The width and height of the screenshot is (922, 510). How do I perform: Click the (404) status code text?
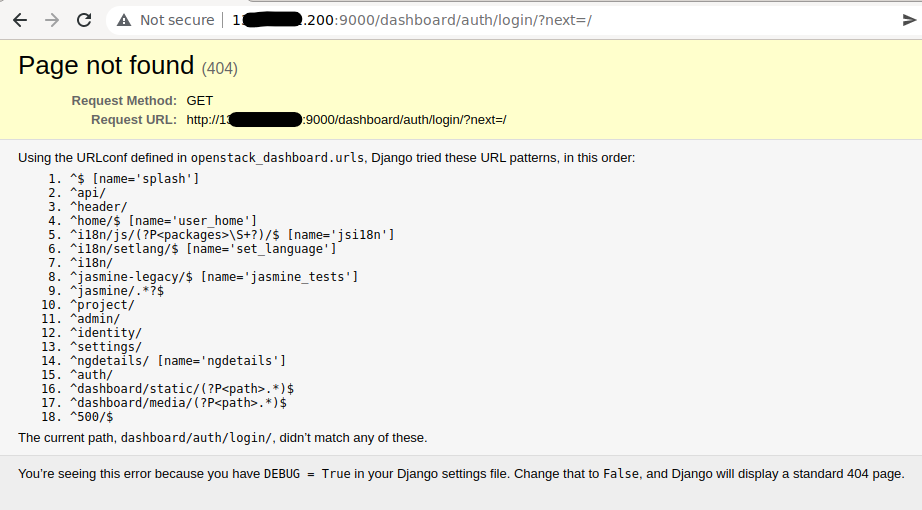click(220, 69)
